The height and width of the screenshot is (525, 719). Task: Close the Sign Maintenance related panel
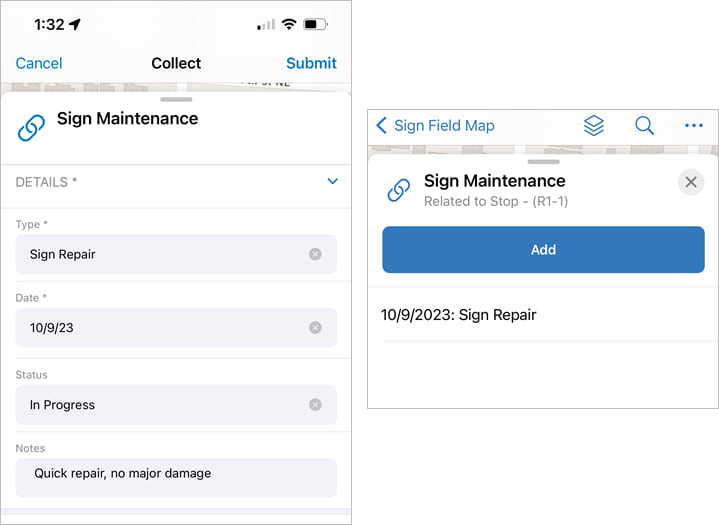(690, 182)
